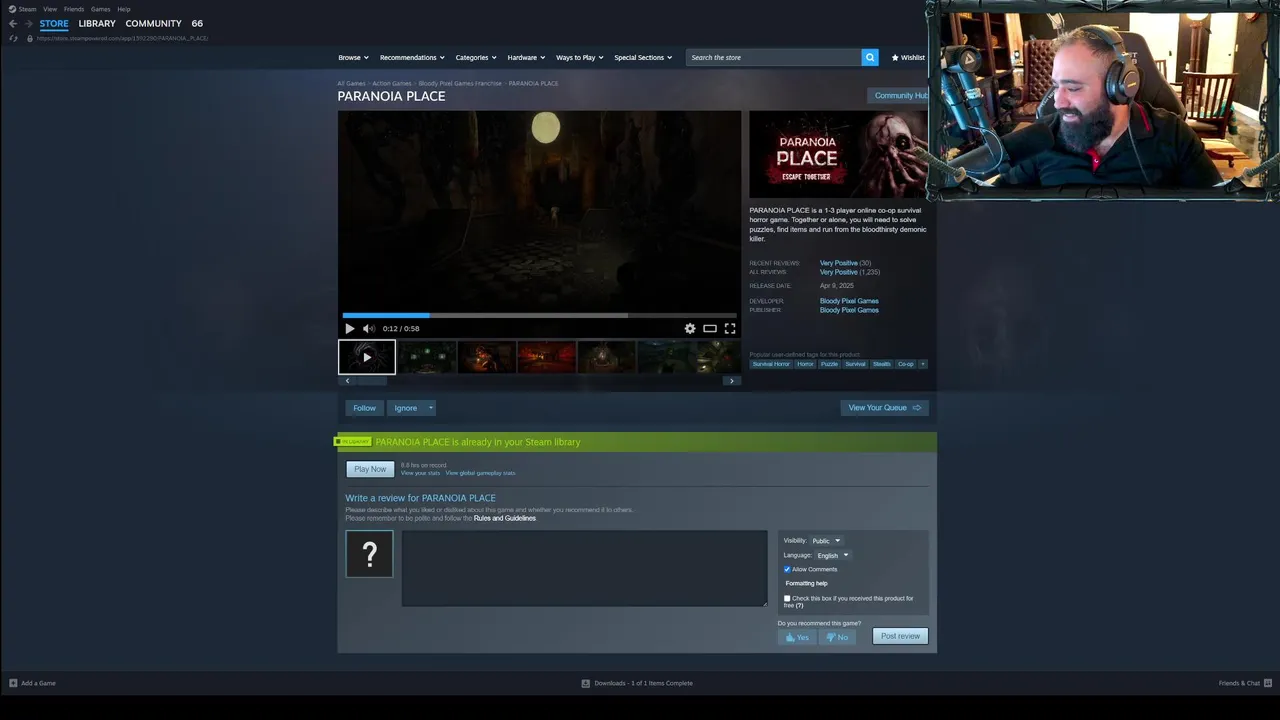Expand the Special Sections dropdown

click(x=643, y=57)
